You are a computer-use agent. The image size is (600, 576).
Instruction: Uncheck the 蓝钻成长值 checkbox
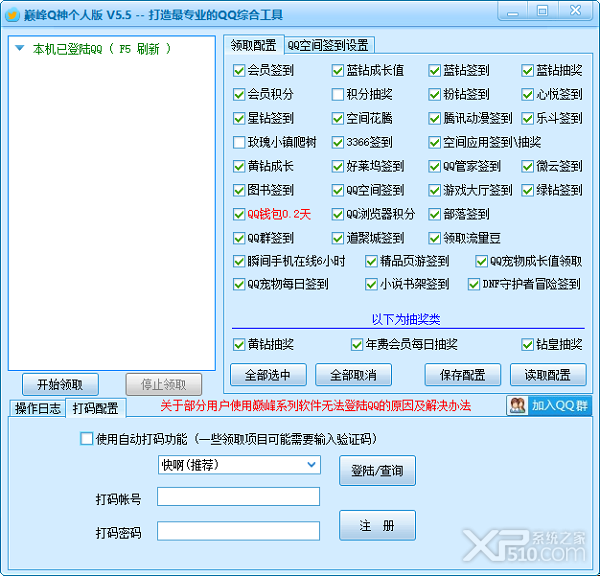[x=338, y=70]
